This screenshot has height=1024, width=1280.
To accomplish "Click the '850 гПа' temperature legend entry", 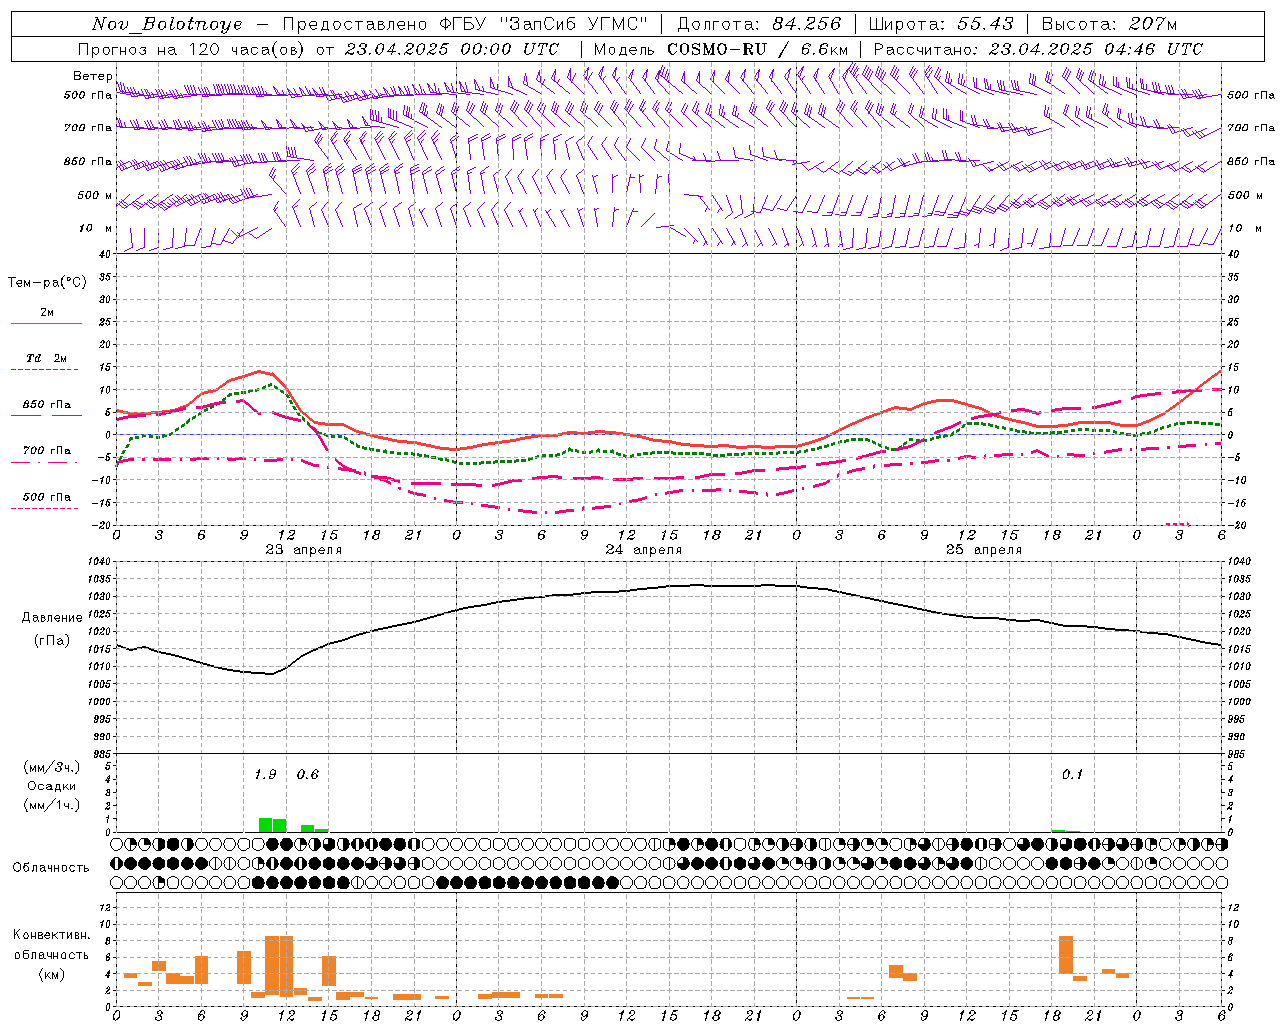I will coord(47,405).
